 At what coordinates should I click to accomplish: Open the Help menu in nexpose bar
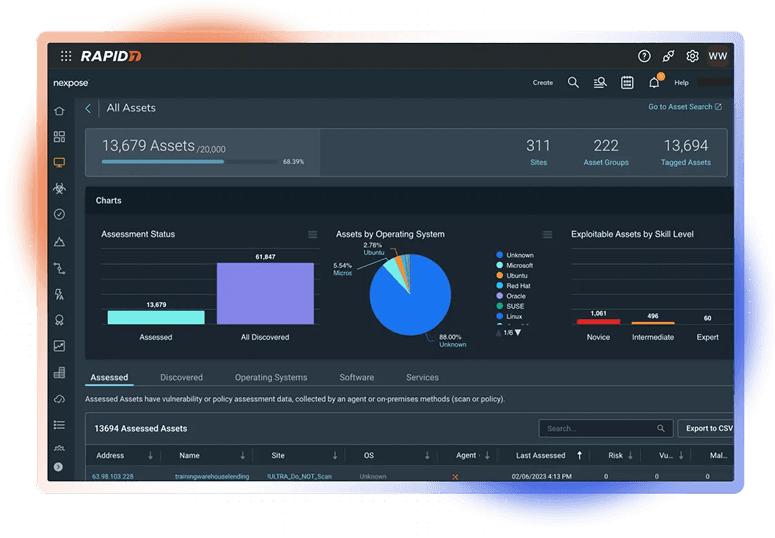(x=681, y=83)
